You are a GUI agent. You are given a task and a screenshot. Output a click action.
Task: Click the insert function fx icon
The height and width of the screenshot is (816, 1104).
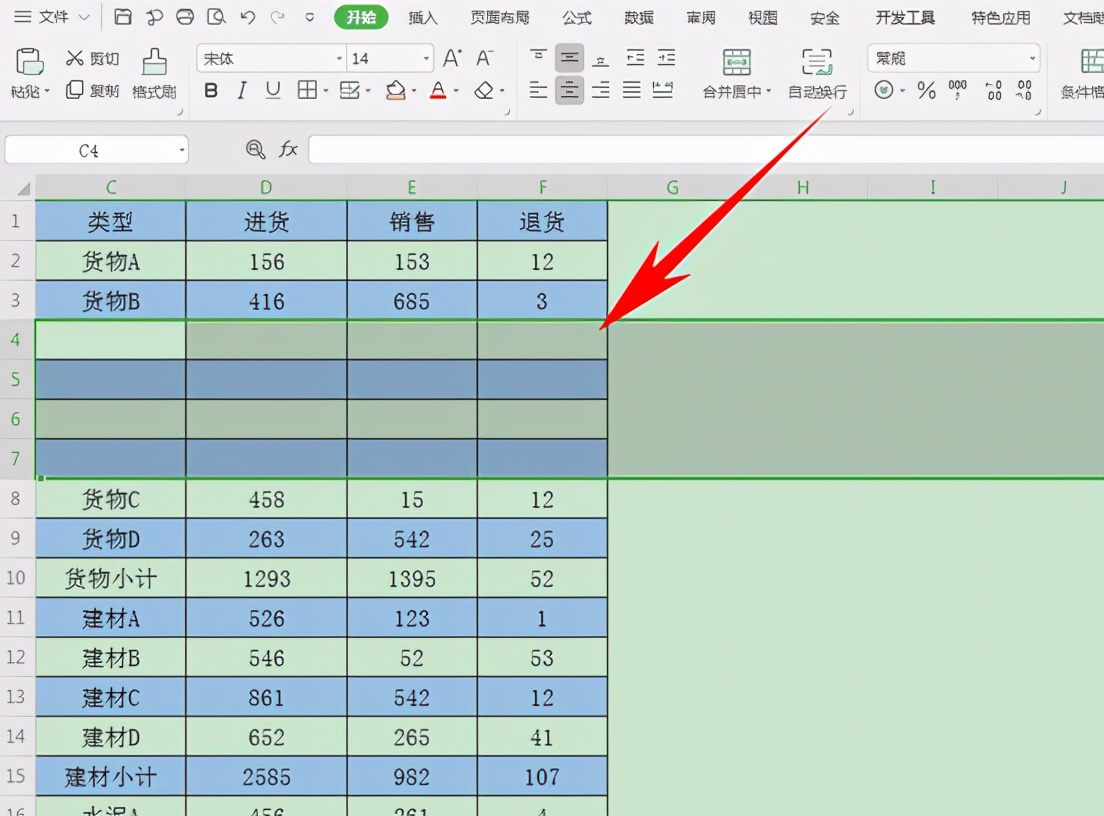click(x=288, y=150)
